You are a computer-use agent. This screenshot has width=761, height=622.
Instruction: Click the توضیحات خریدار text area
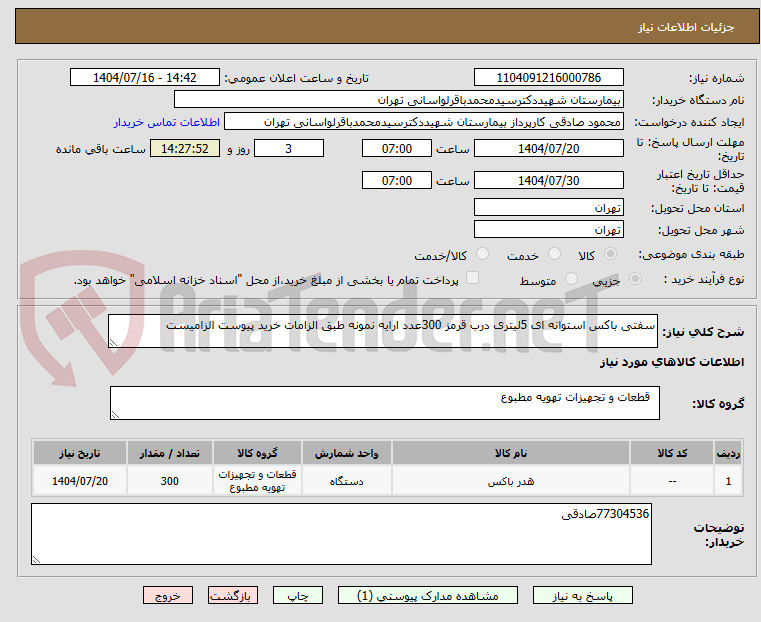(x=341, y=534)
